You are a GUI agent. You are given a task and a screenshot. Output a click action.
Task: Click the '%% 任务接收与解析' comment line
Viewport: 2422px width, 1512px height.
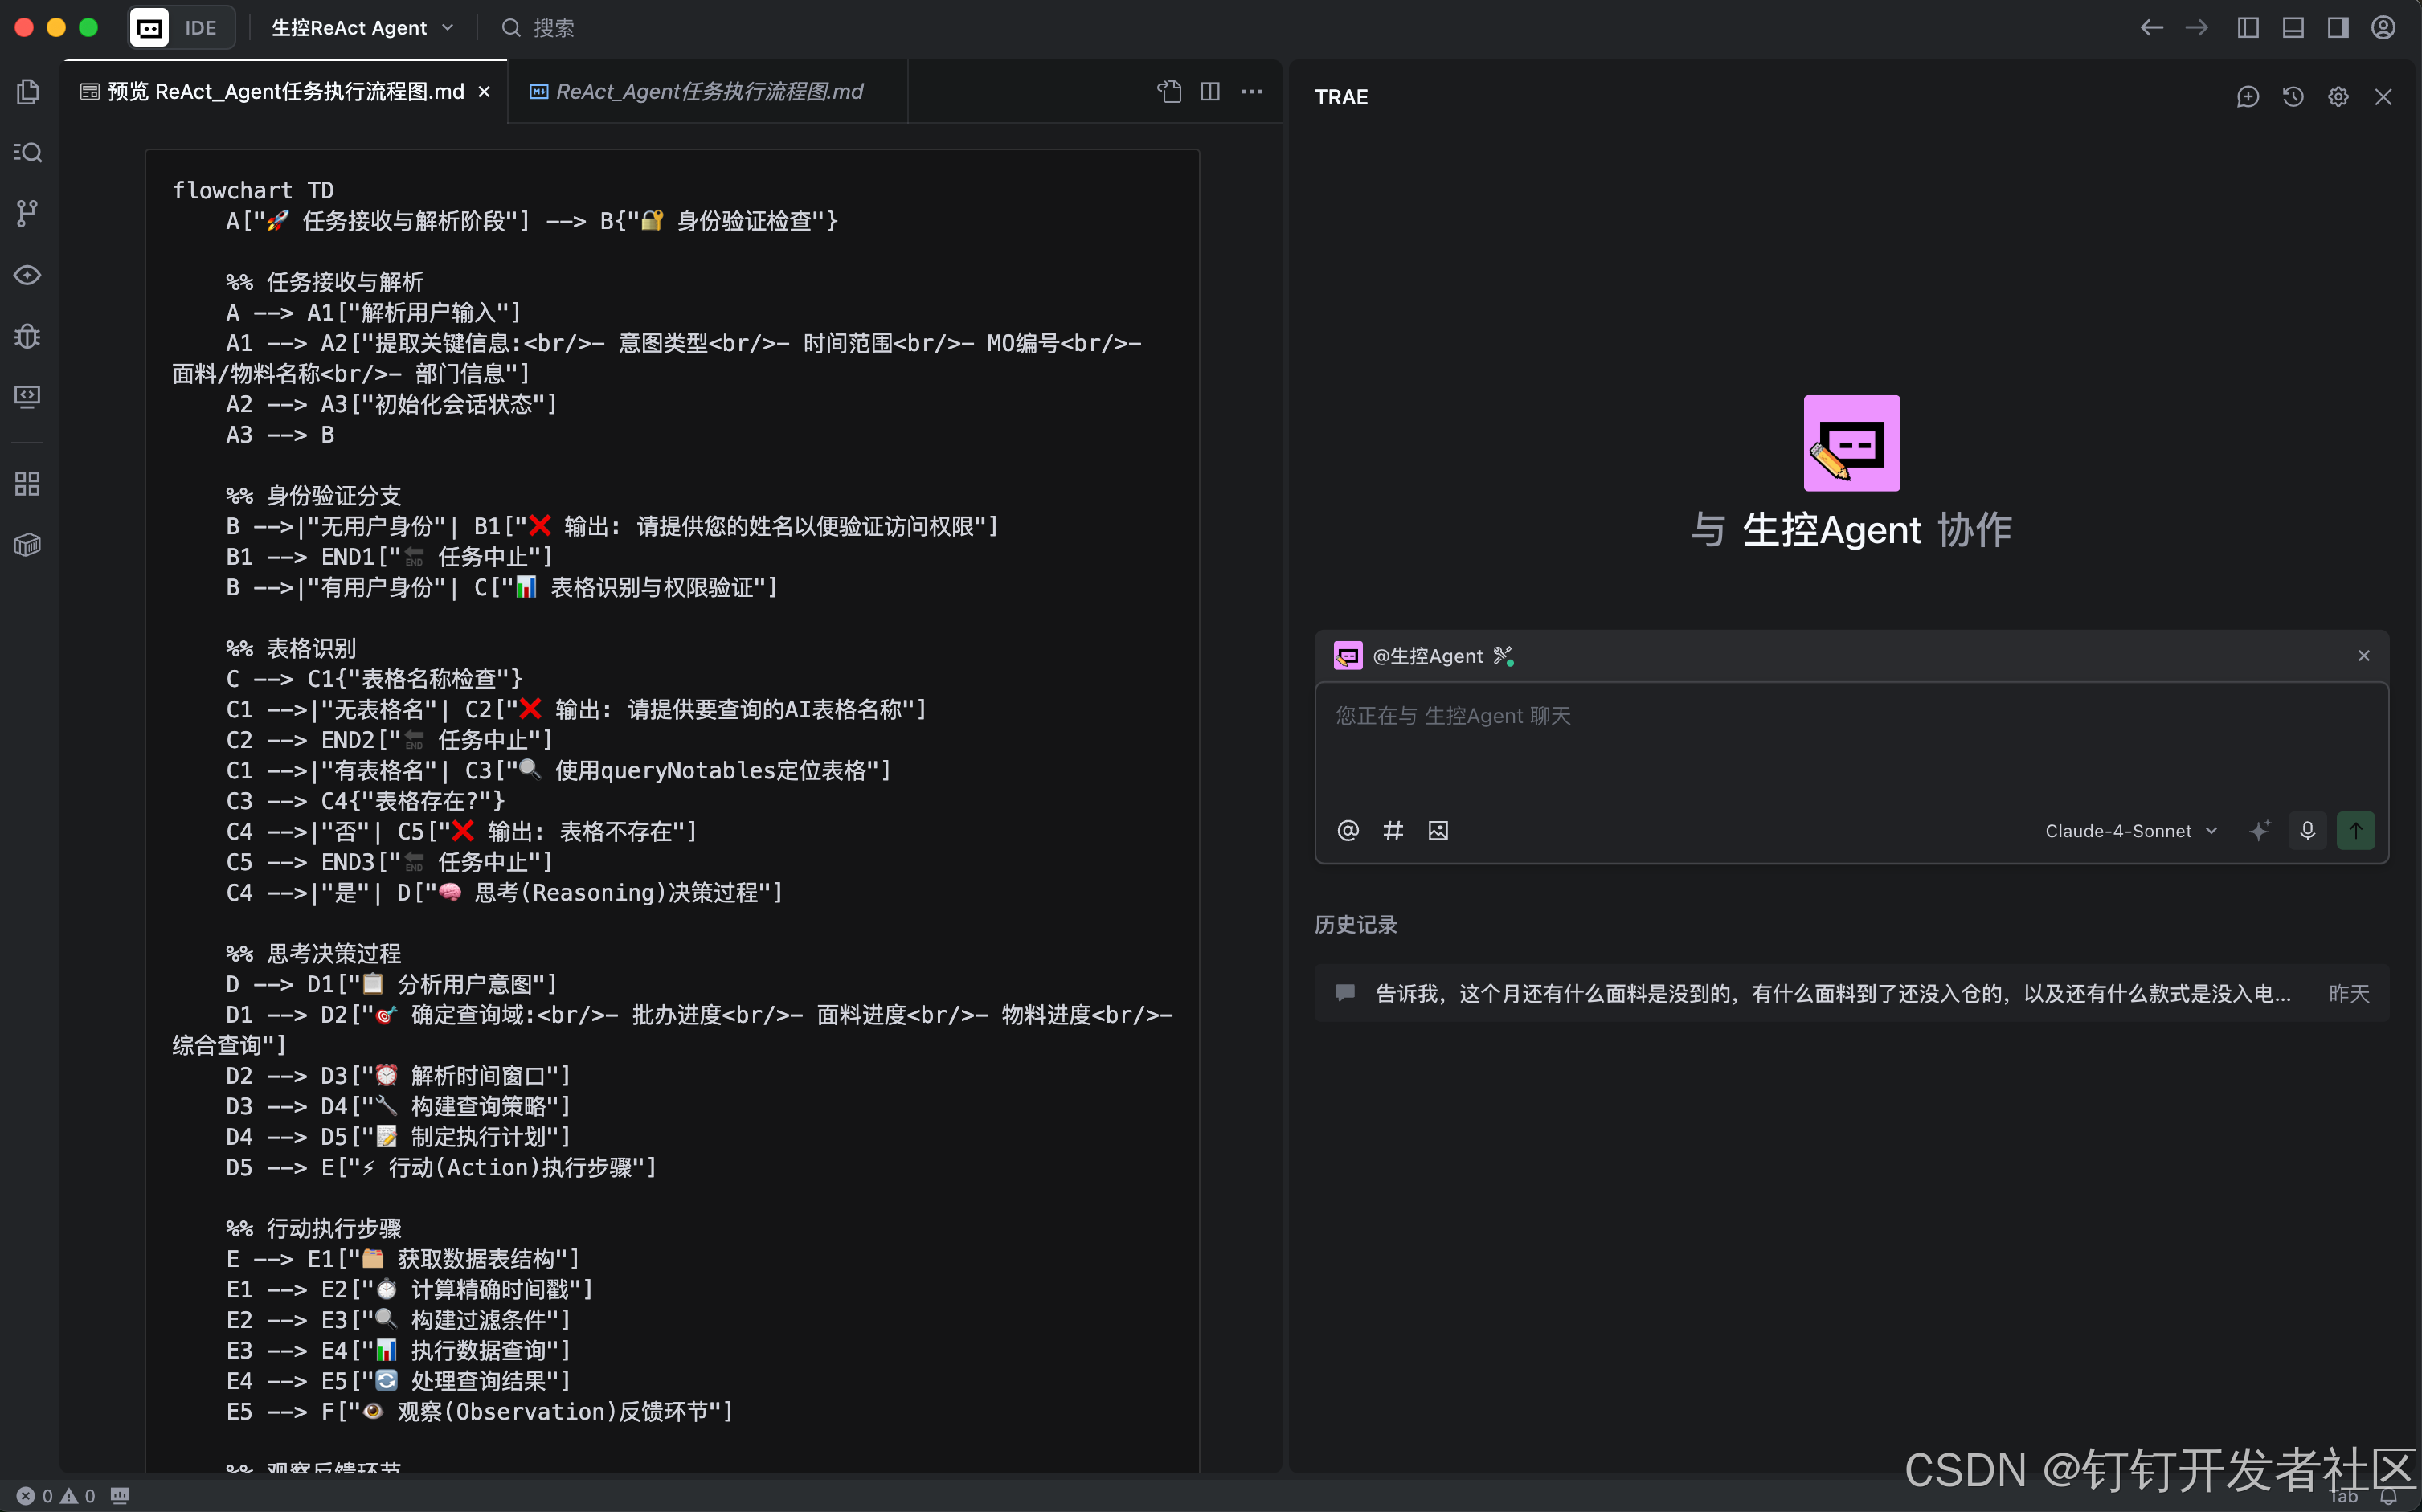pyautogui.click(x=325, y=282)
